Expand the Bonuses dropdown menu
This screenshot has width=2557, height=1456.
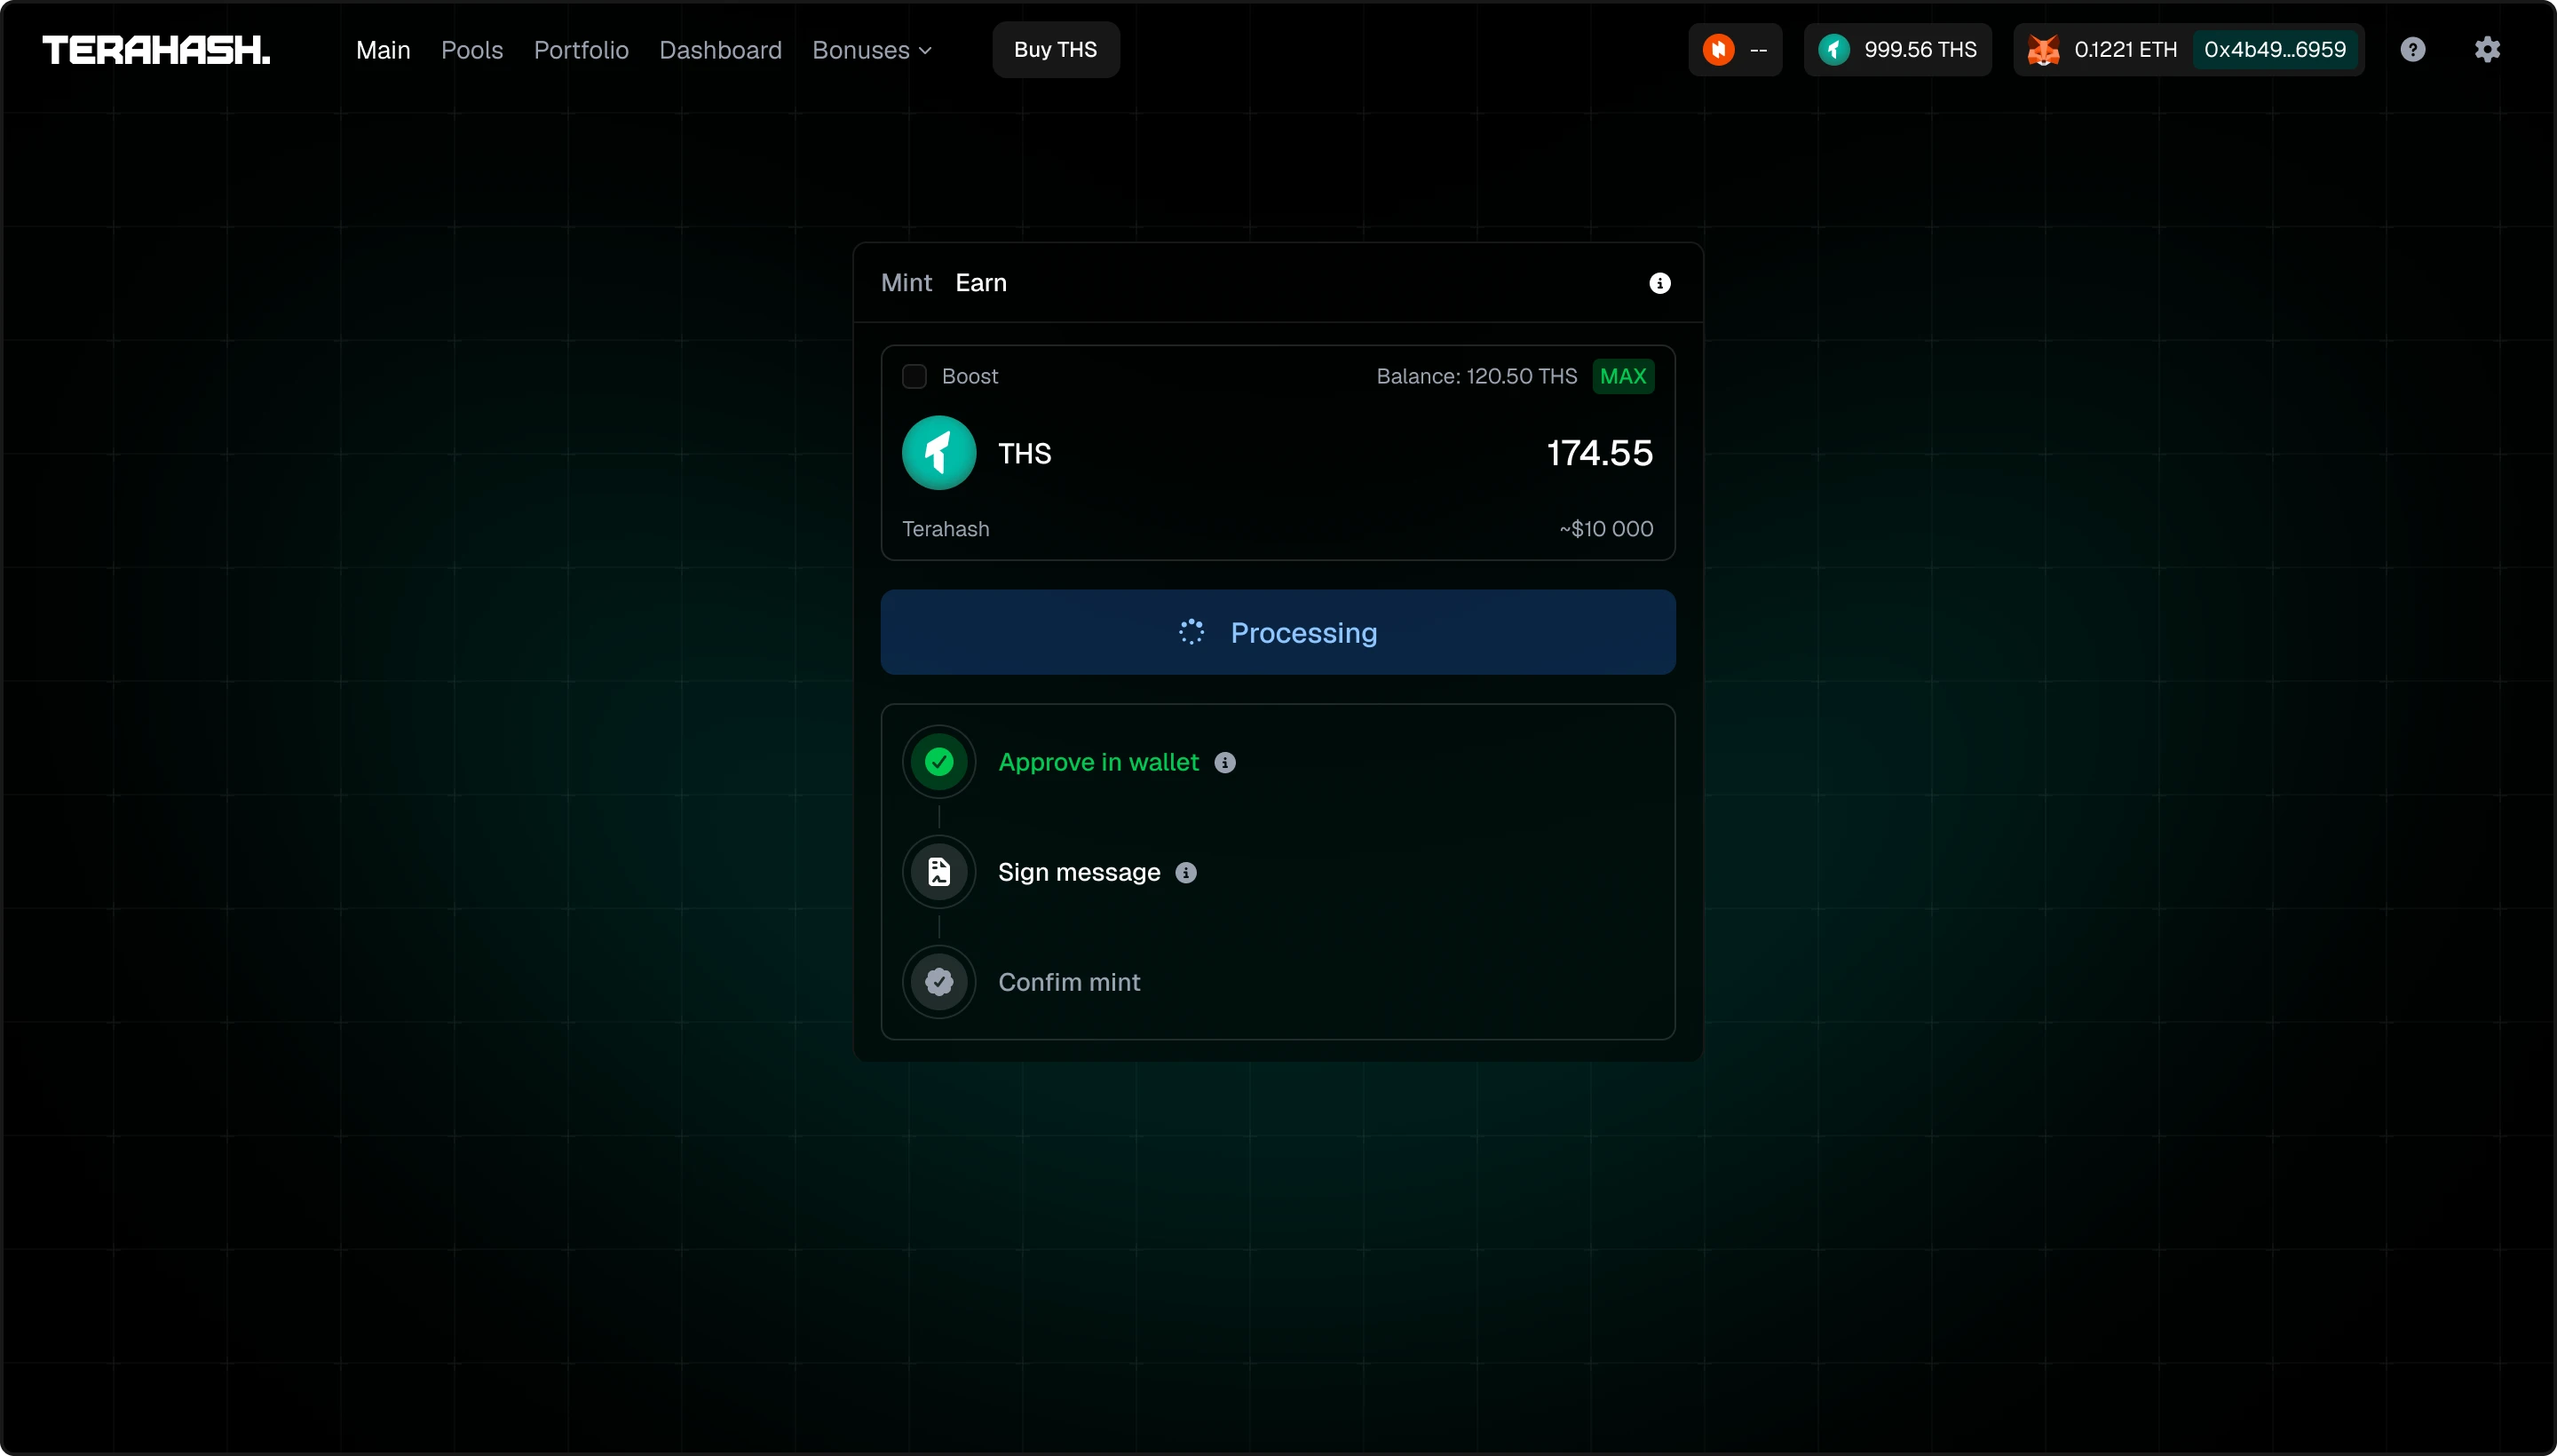click(x=872, y=50)
